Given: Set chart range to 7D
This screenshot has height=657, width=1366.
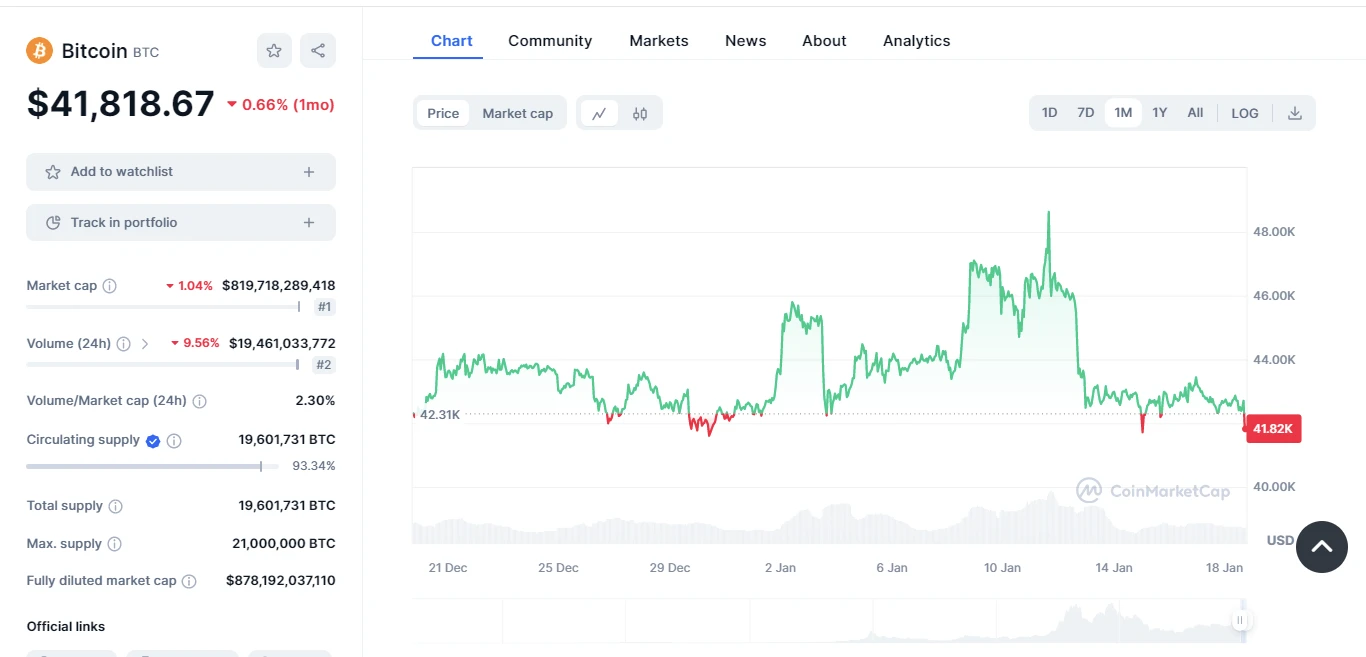Looking at the screenshot, I should (x=1085, y=113).
